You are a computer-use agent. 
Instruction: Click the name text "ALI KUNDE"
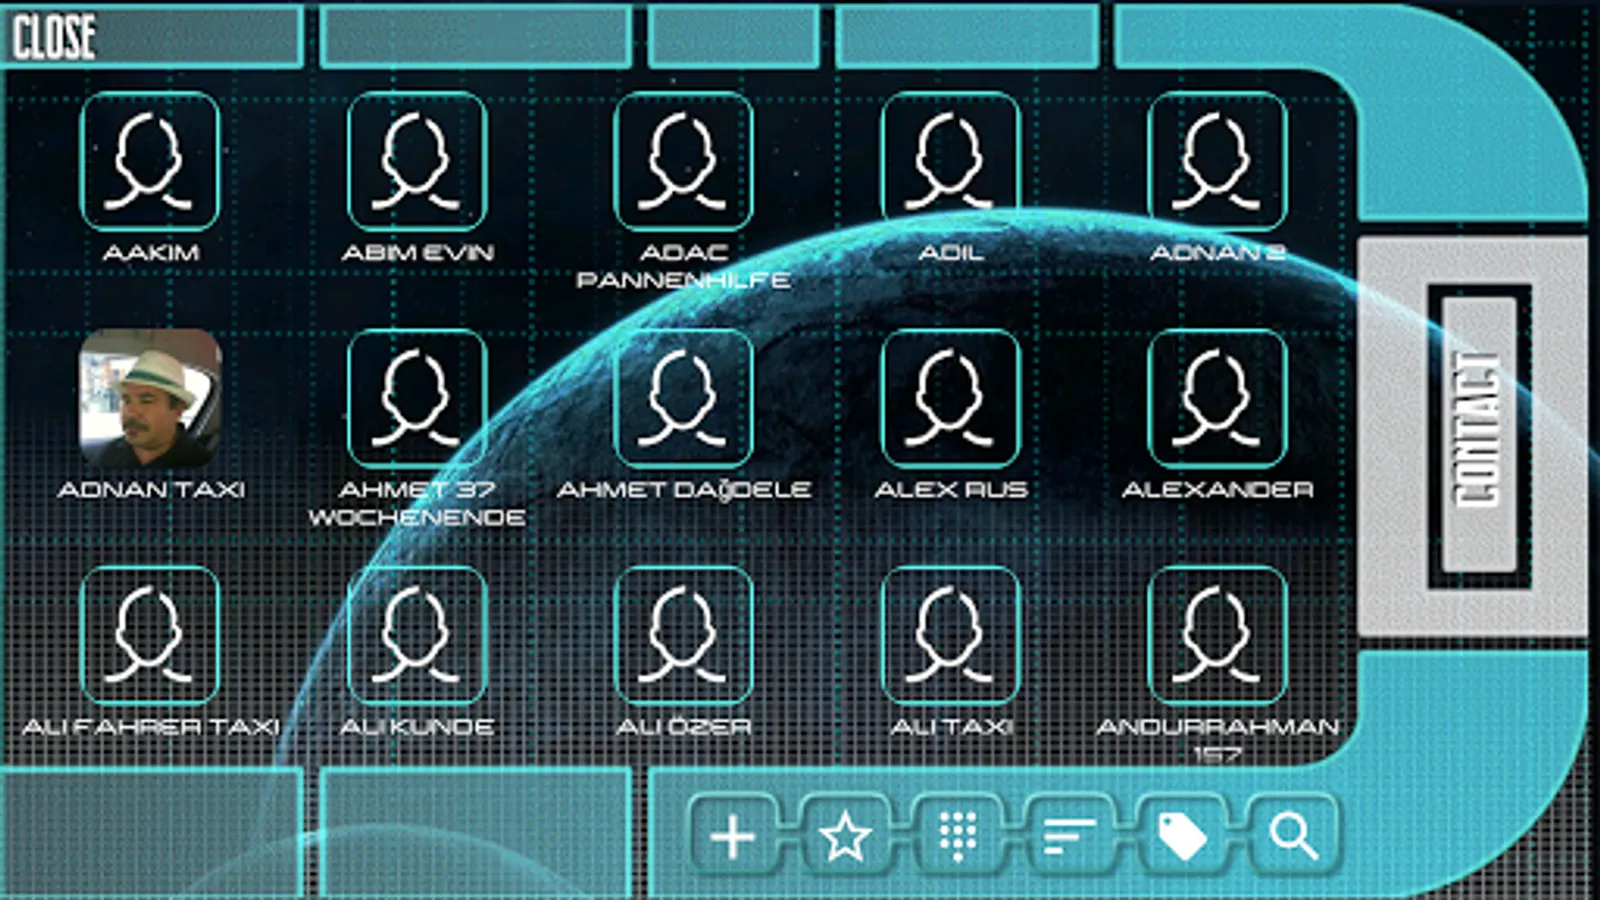pyautogui.click(x=417, y=726)
